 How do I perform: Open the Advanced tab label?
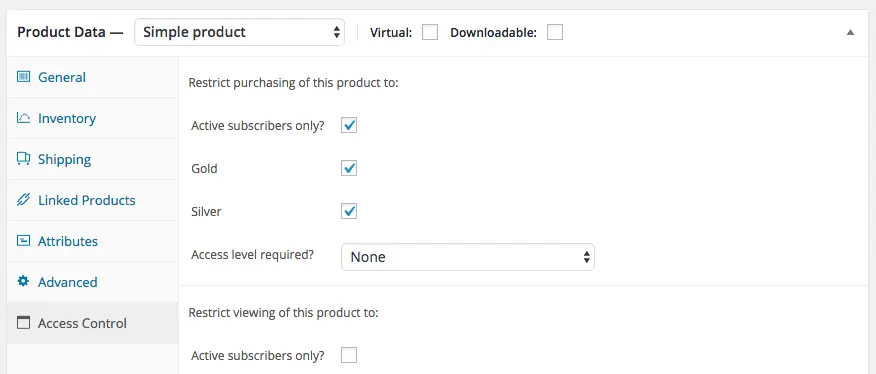pyautogui.click(x=68, y=282)
